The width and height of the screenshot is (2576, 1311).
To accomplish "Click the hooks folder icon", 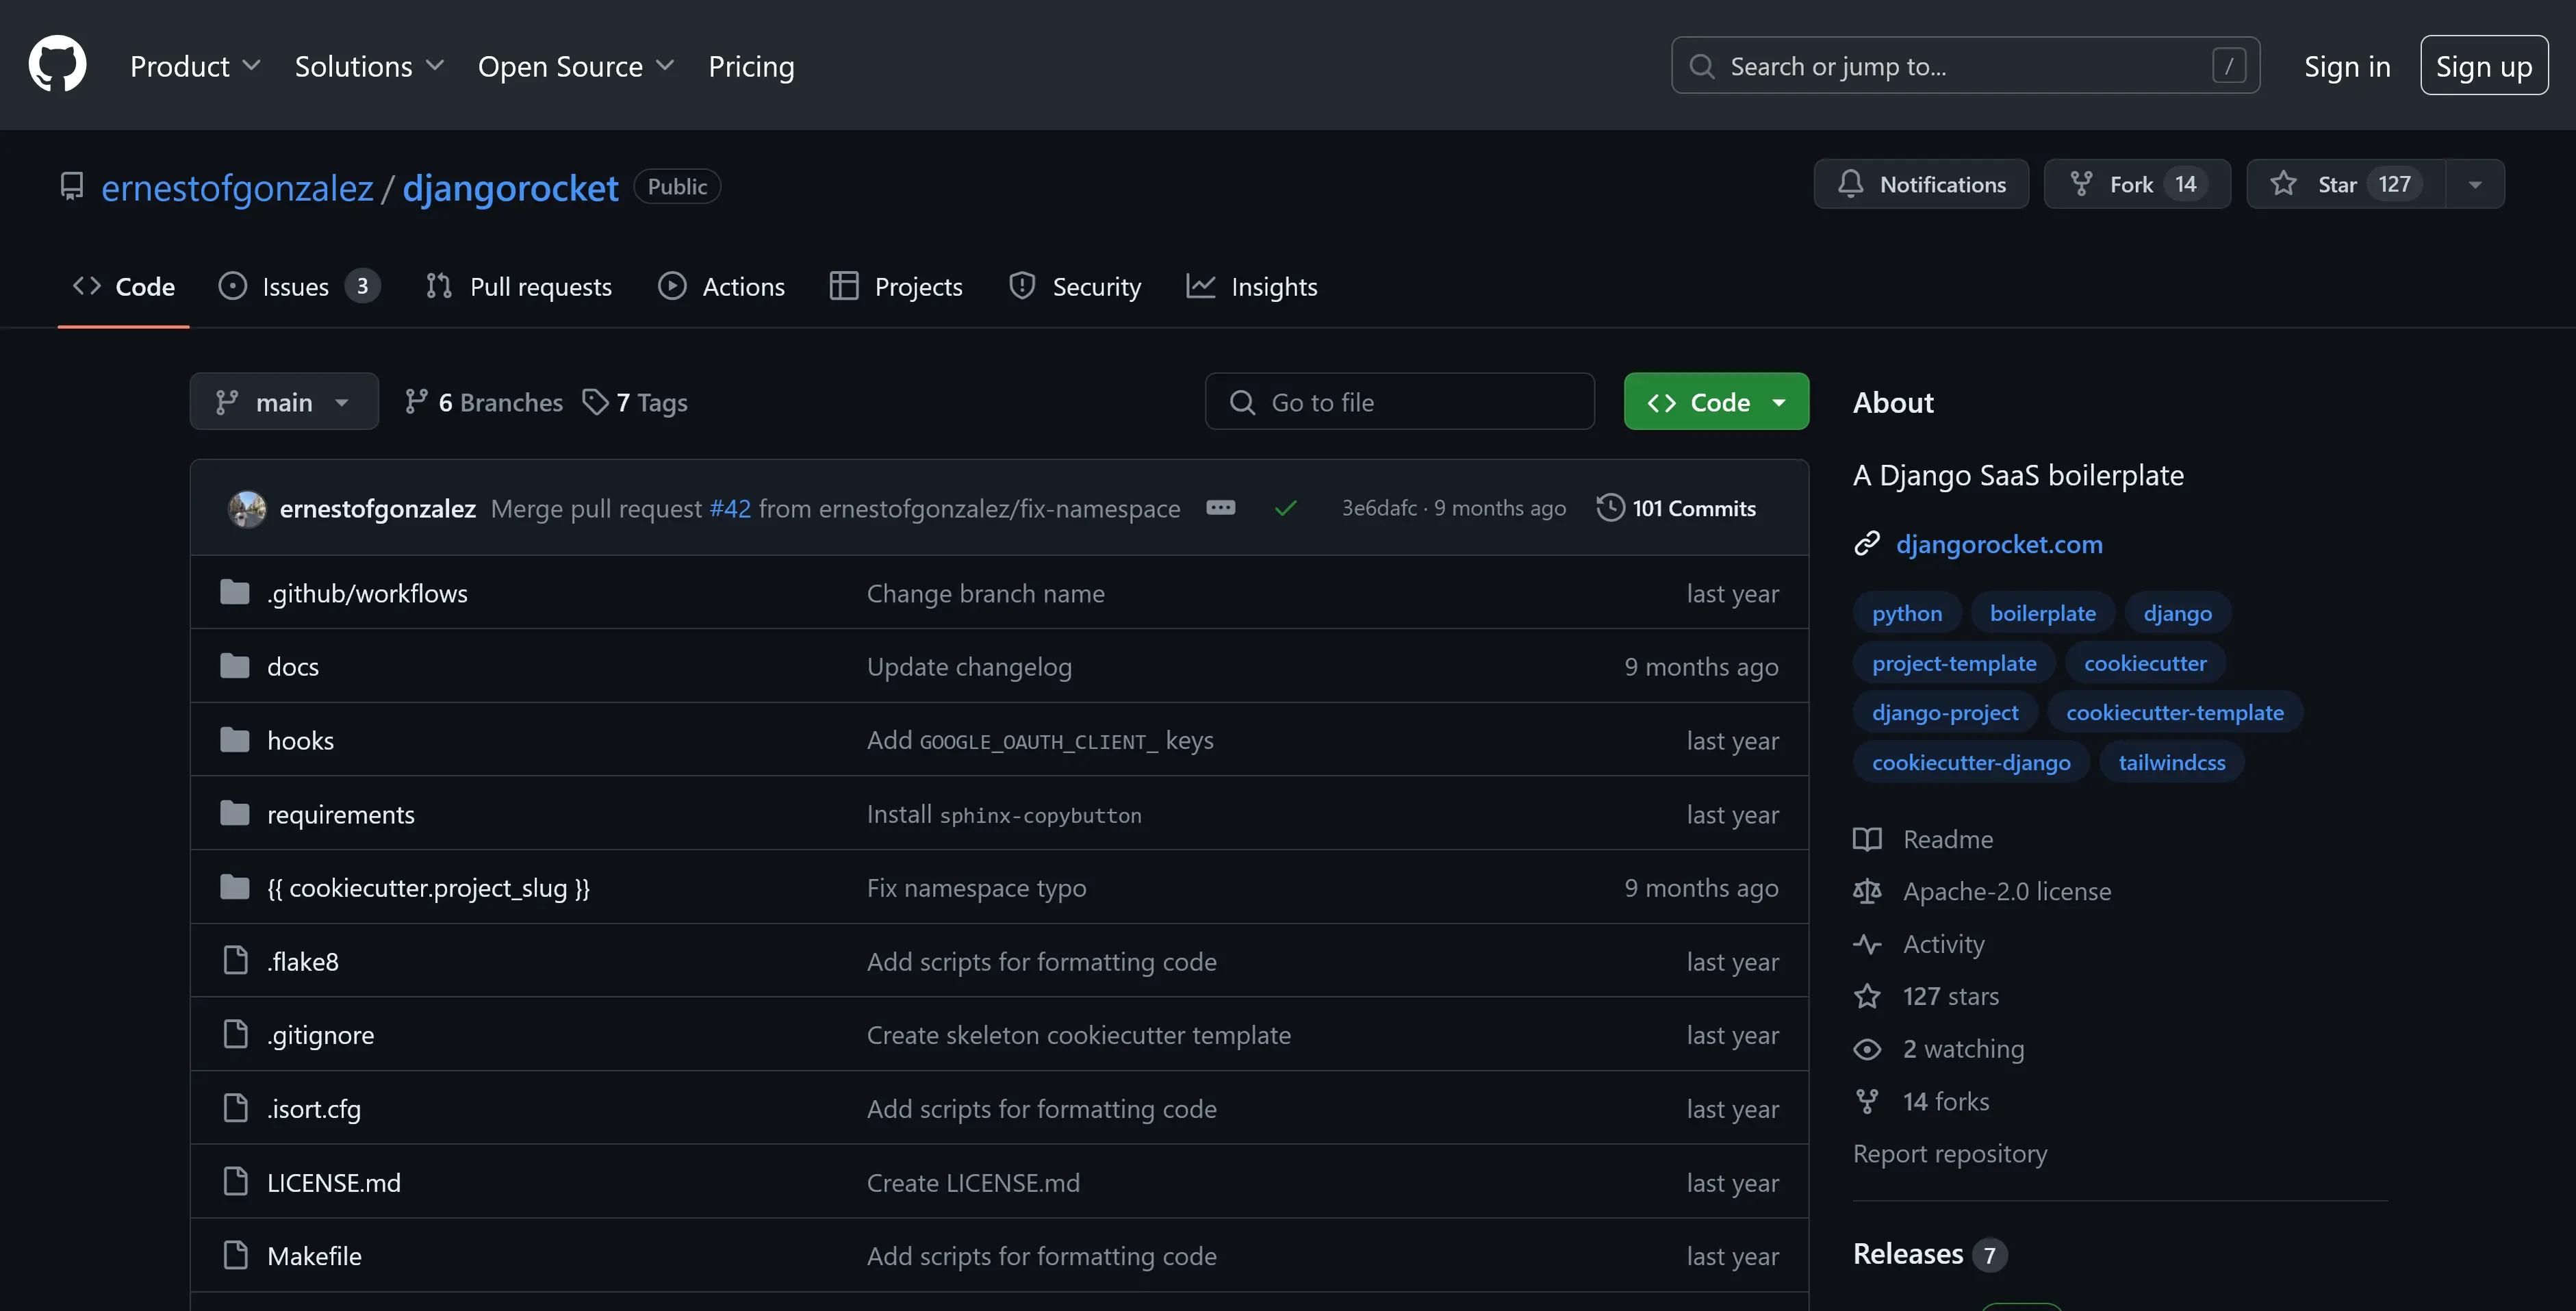I will tap(235, 740).
